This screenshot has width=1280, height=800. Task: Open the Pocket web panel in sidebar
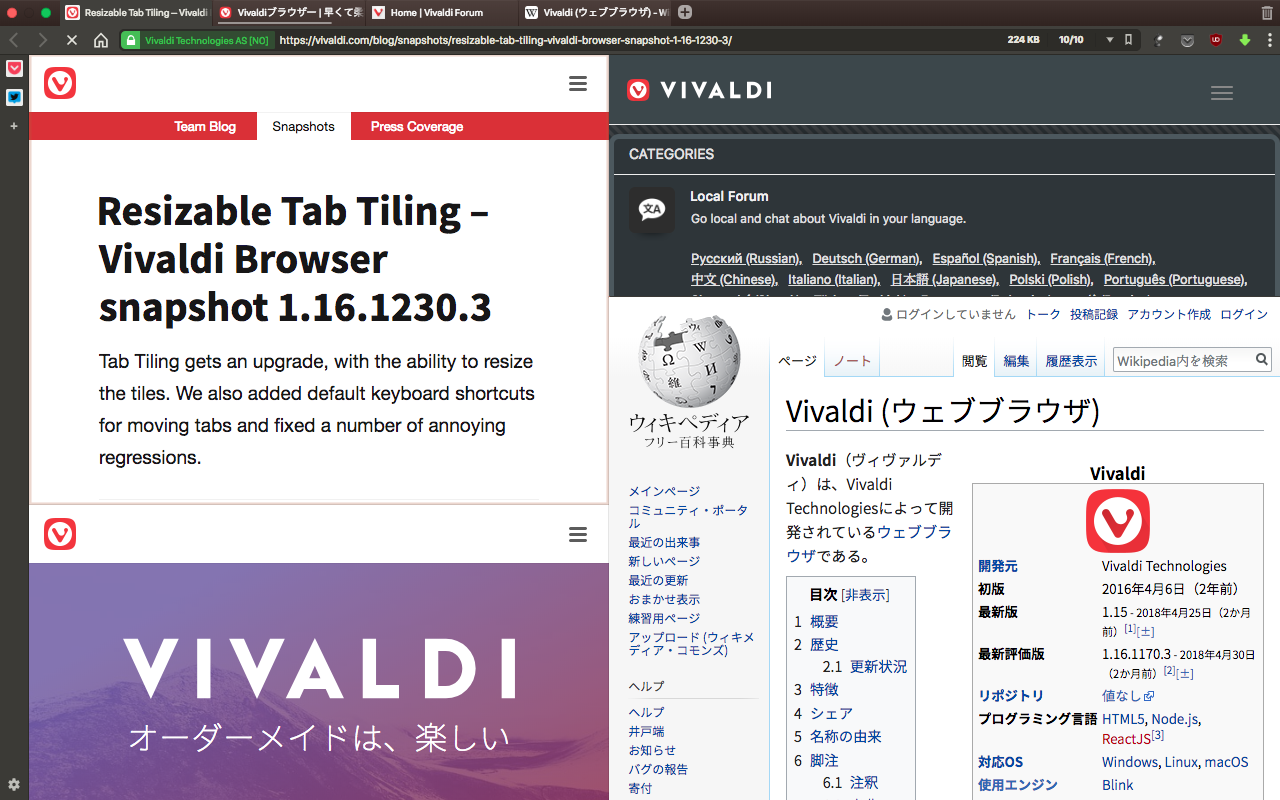(14, 69)
